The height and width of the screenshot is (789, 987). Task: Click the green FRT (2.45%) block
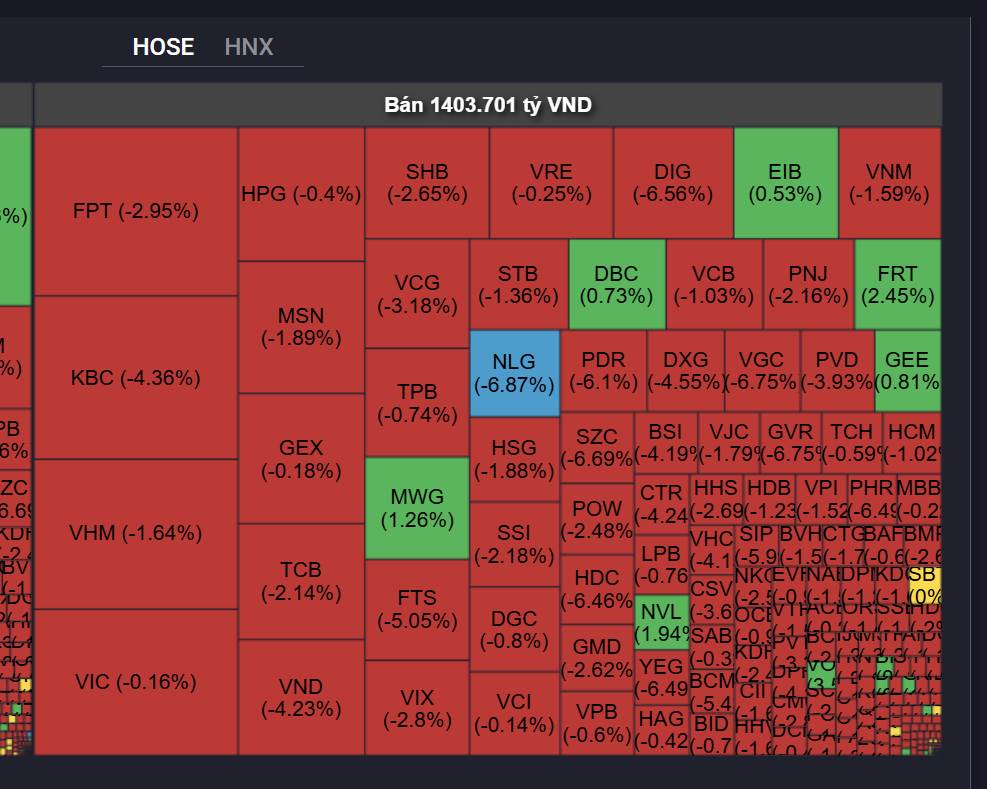click(898, 285)
